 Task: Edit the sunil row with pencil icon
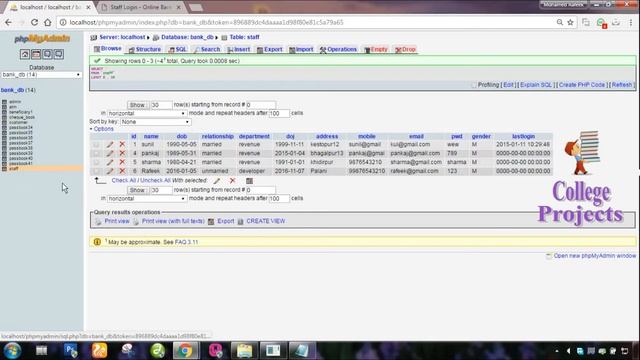[x=110, y=144]
